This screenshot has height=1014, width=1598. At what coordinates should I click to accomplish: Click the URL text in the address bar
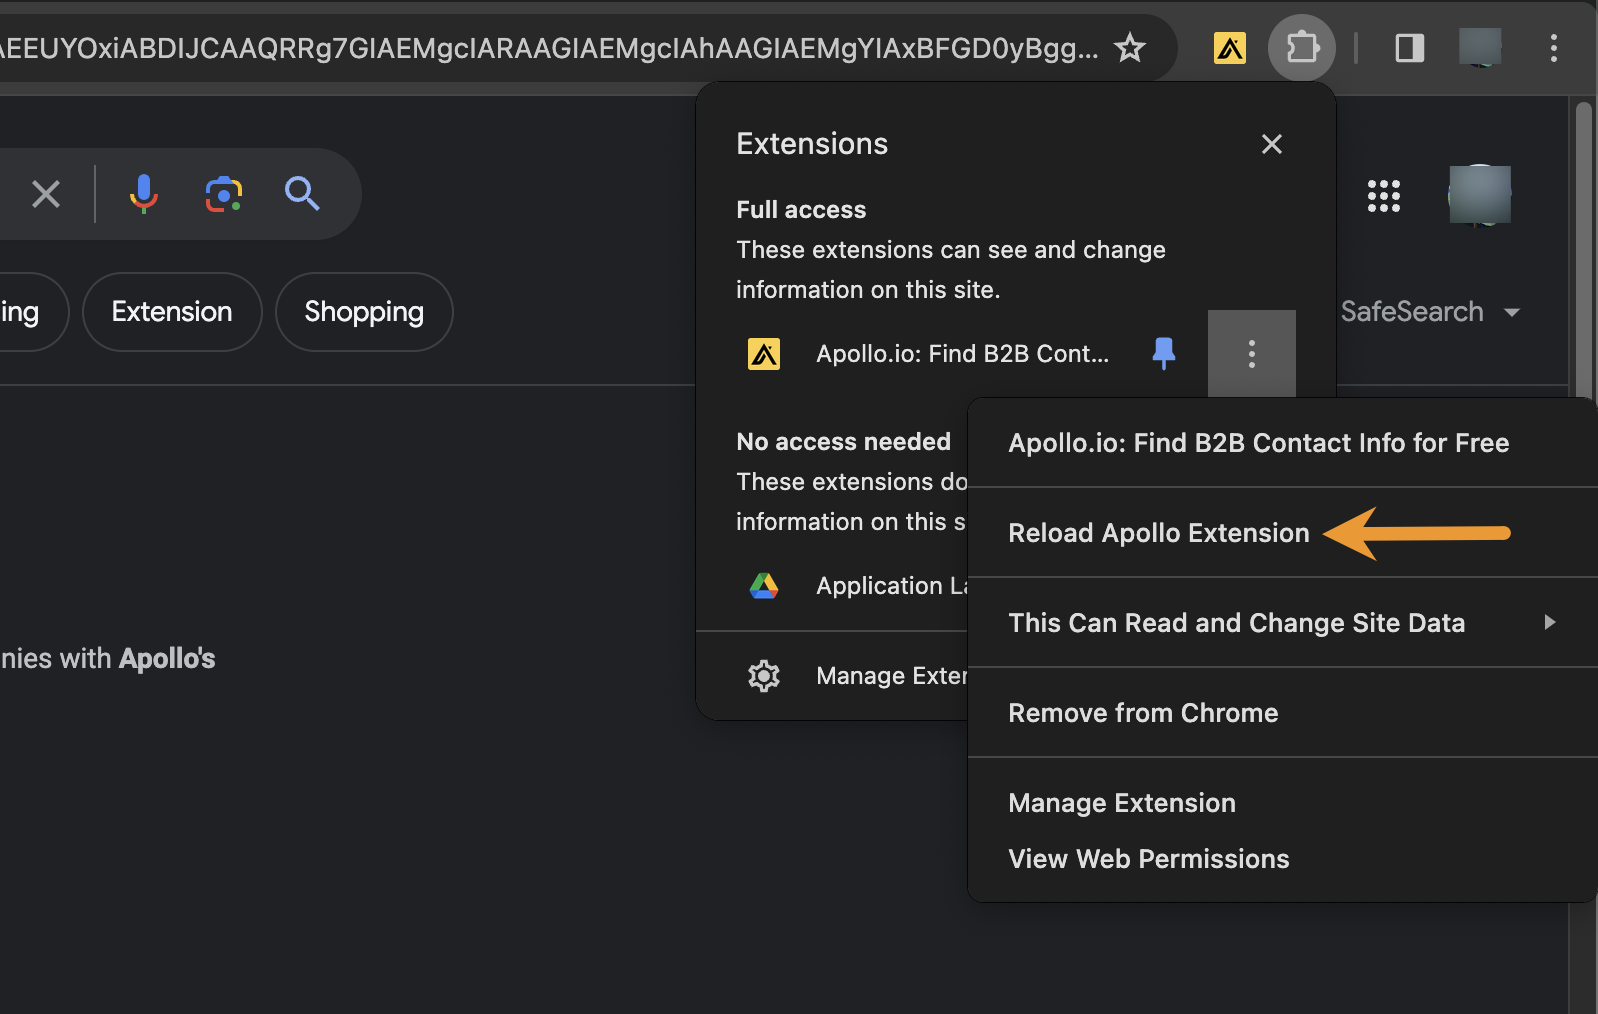(x=548, y=48)
